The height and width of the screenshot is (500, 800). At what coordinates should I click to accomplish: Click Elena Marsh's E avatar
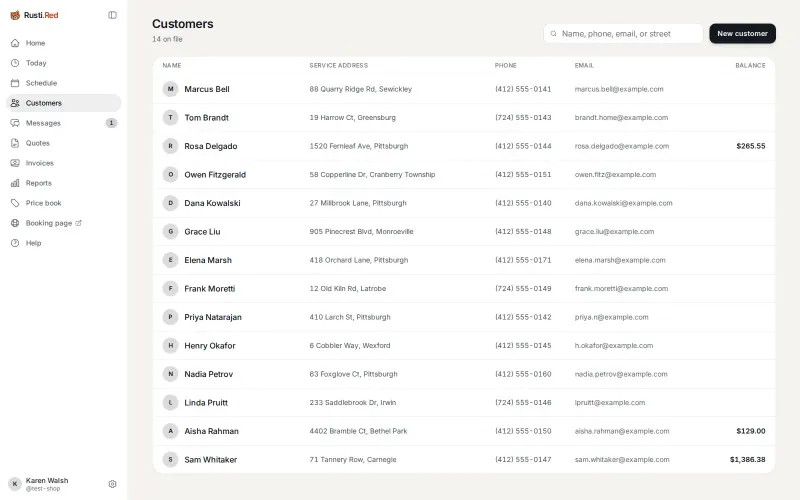170,260
